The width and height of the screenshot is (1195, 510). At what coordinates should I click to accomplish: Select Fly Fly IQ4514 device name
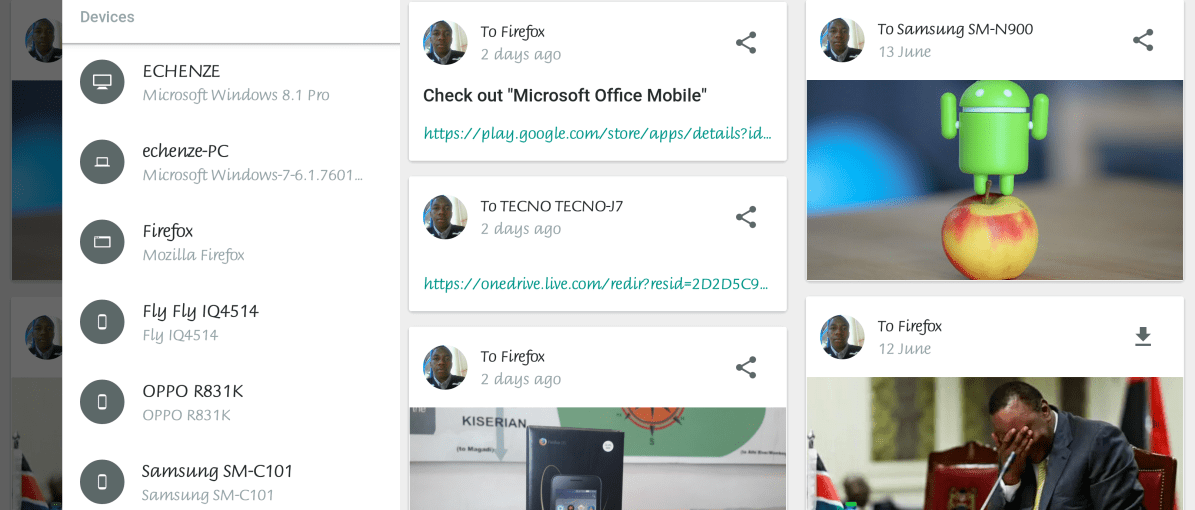coord(200,311)
